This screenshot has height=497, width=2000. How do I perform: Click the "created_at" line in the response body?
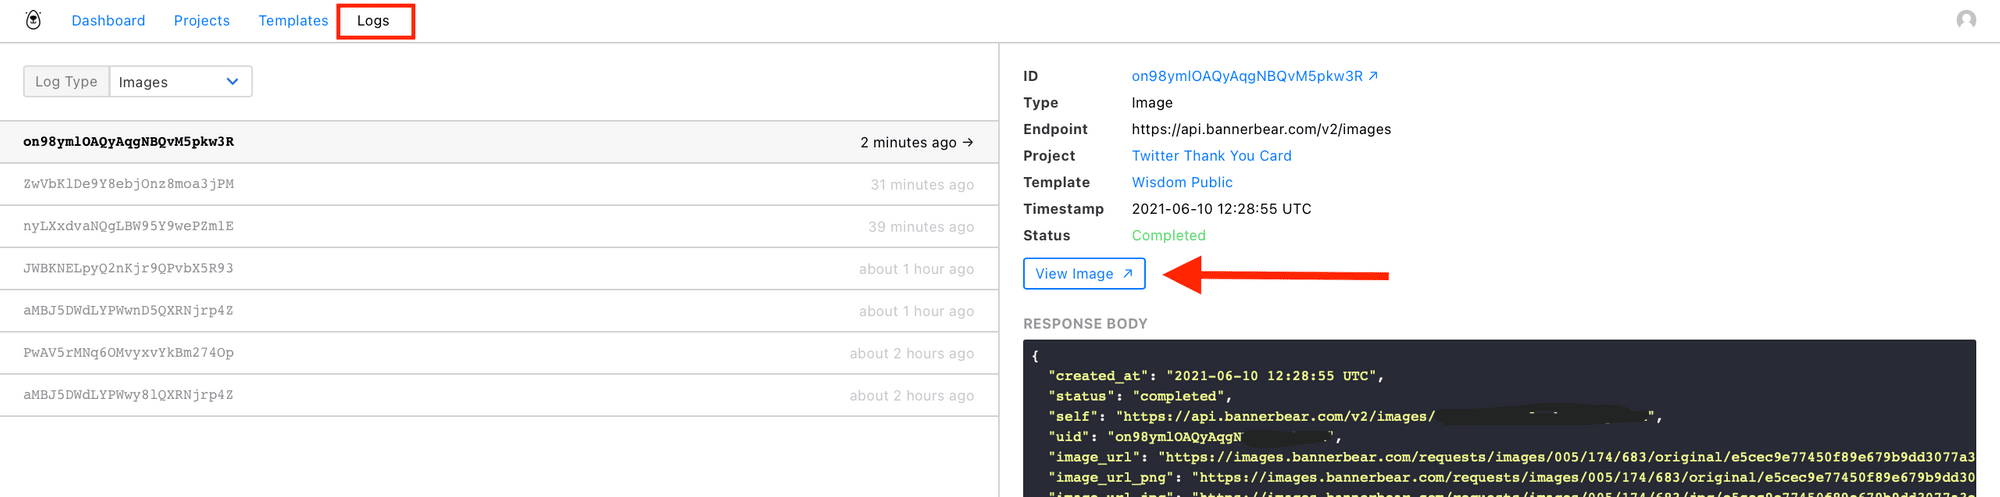coord(1216,376)
